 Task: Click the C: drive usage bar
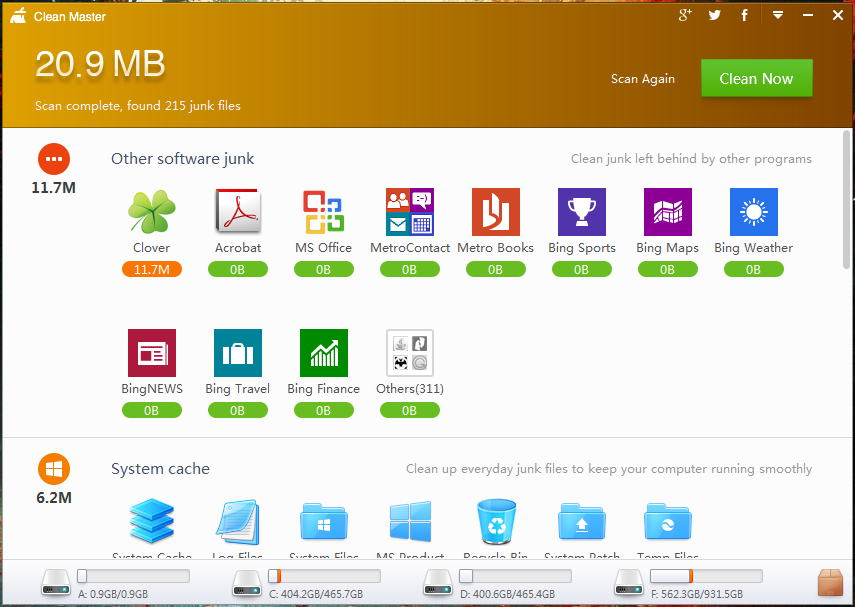324,576
